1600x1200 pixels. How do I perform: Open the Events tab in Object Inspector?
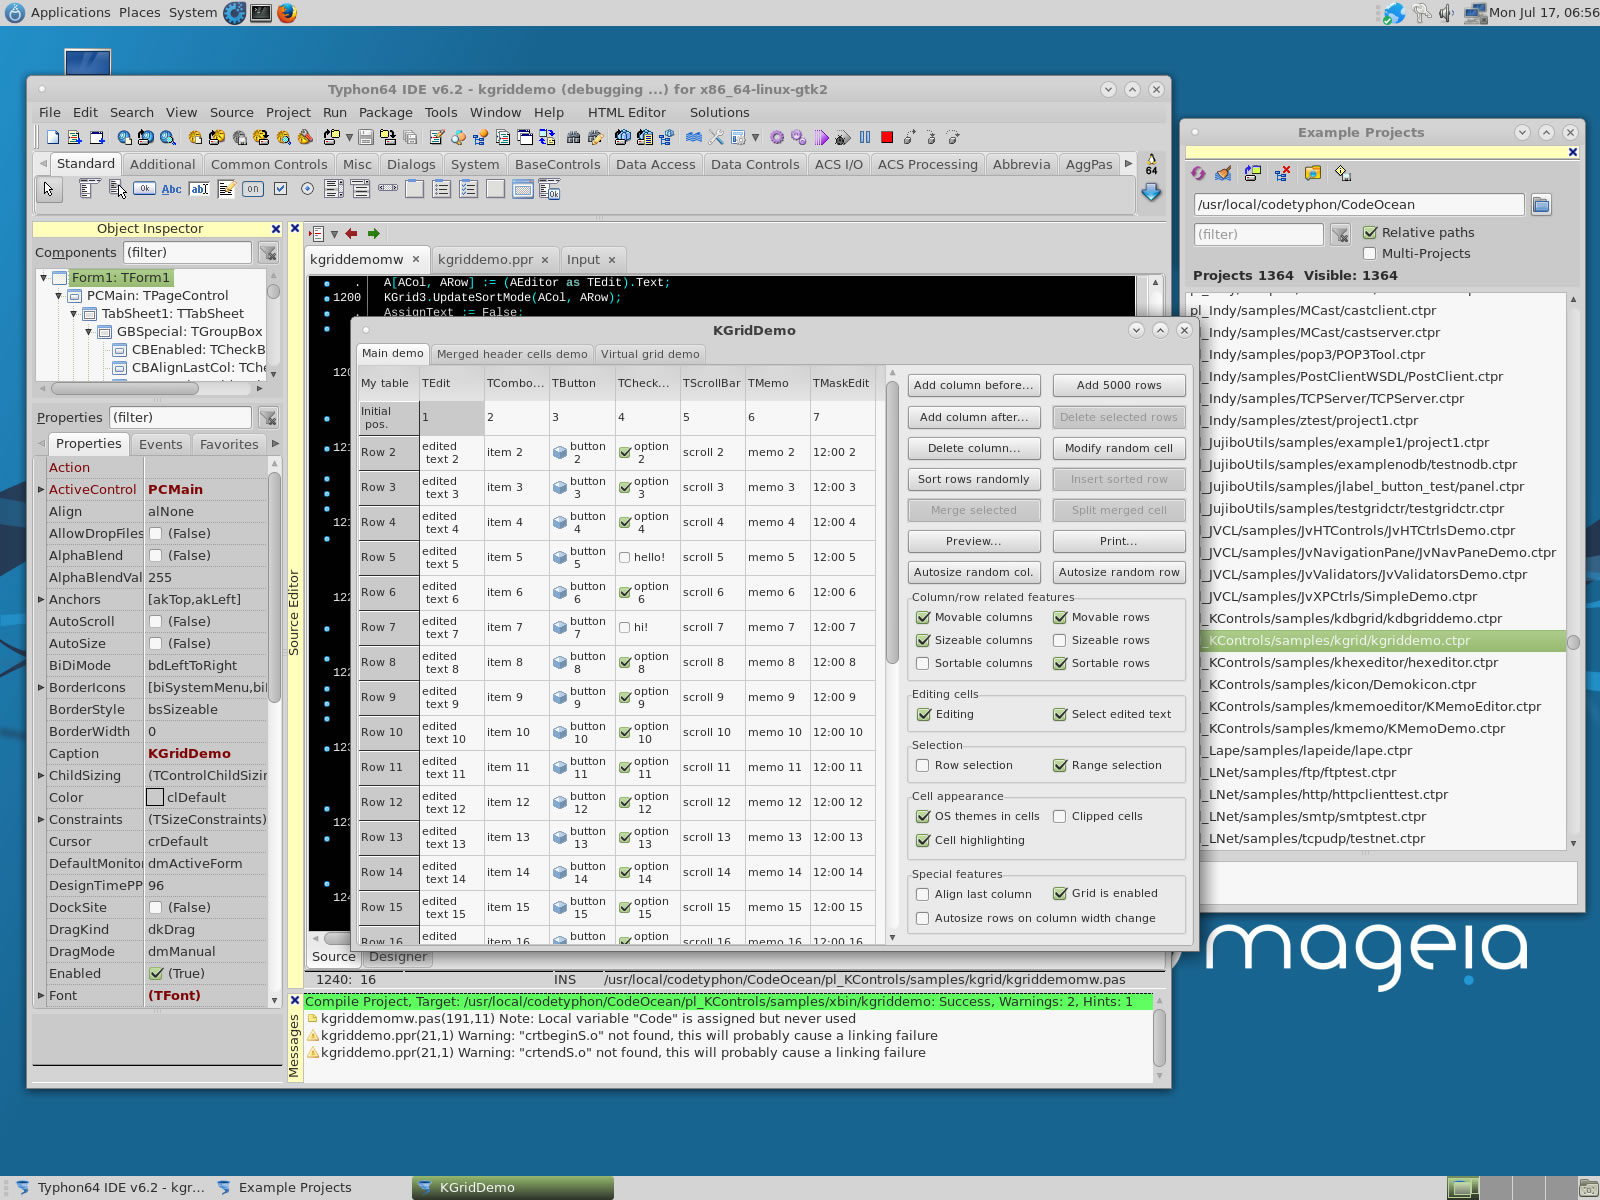[x=161, y=445]
